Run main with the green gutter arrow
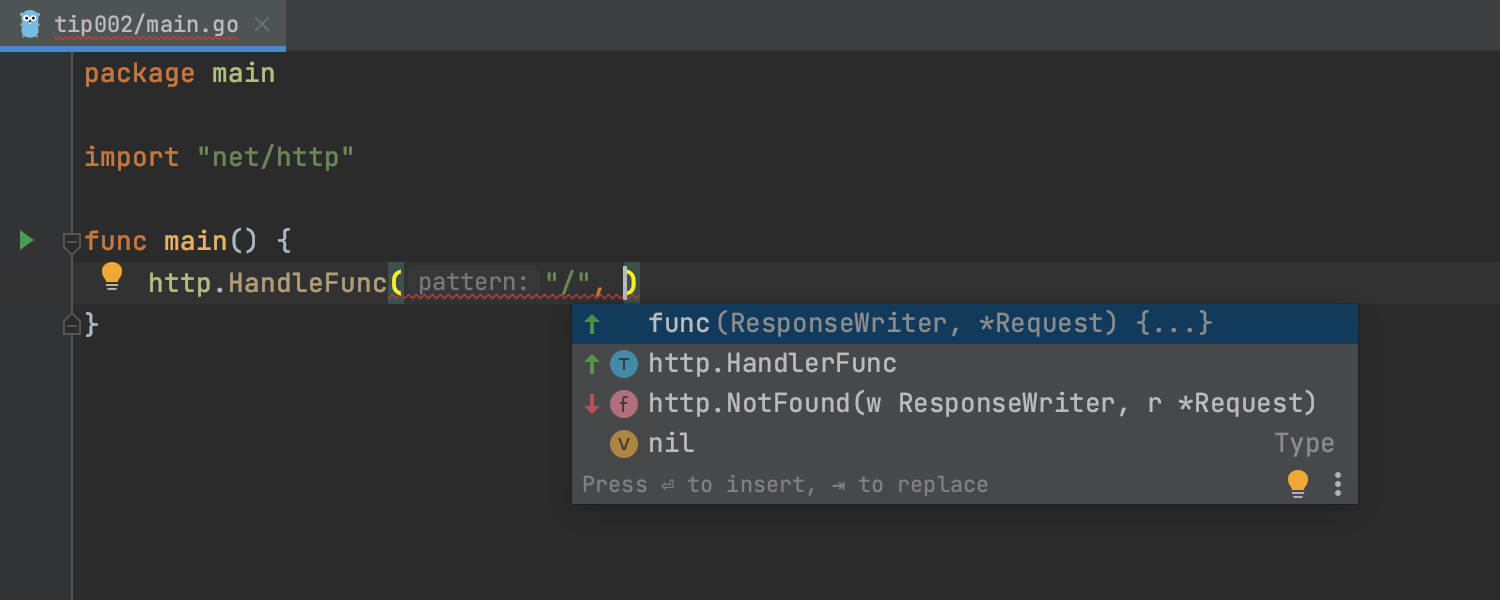The width and height of the screenshot is (1500, 600). [x=27, y=241]
